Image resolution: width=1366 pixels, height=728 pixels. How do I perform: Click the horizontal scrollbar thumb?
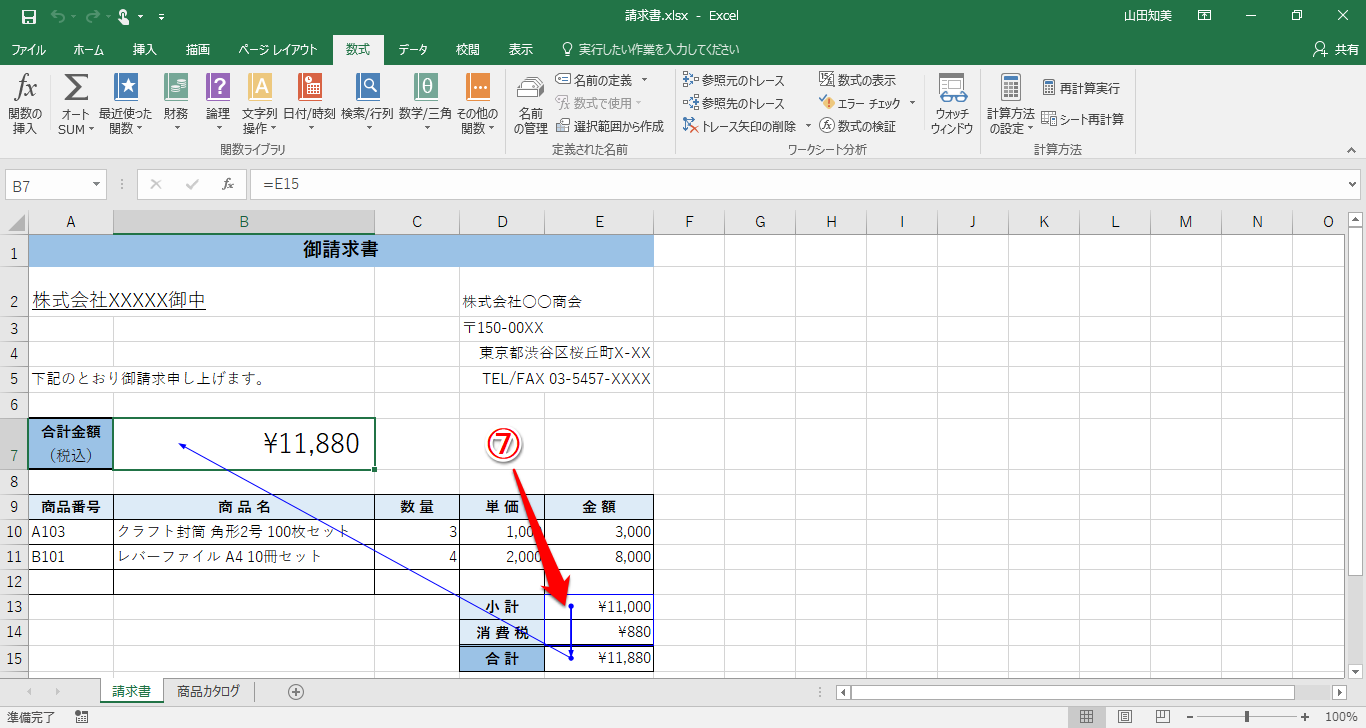point(1072,692)
